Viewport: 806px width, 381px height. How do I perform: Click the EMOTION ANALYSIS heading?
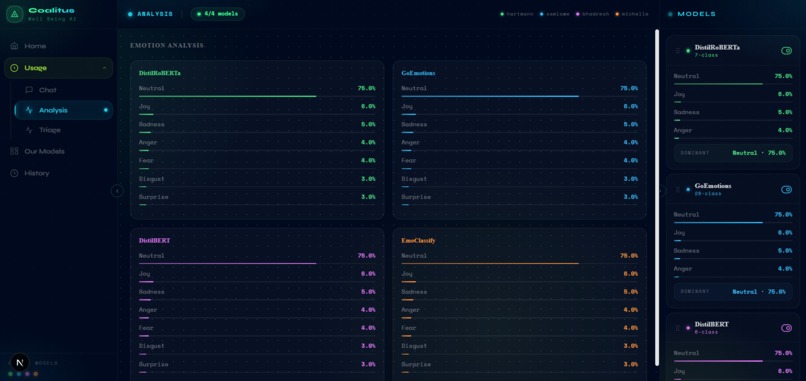click(x=167, y=46)
